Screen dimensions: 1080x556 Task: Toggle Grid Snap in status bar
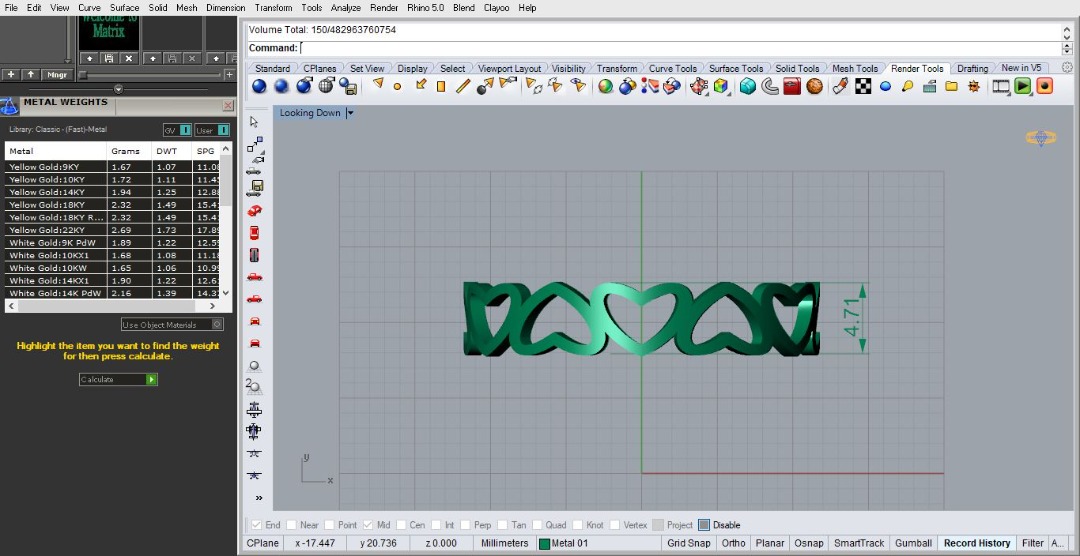click(689, 543)
